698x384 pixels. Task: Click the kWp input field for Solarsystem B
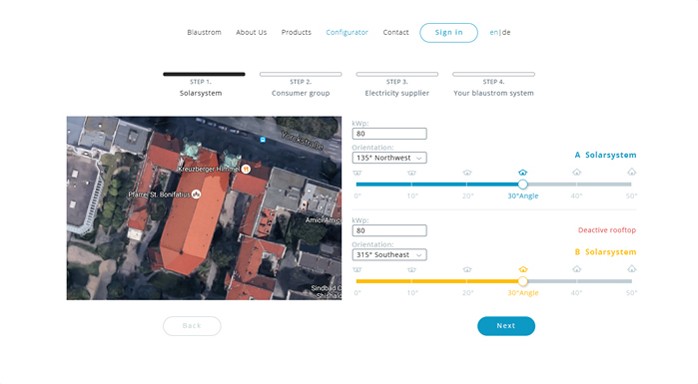tap(389, 230)
